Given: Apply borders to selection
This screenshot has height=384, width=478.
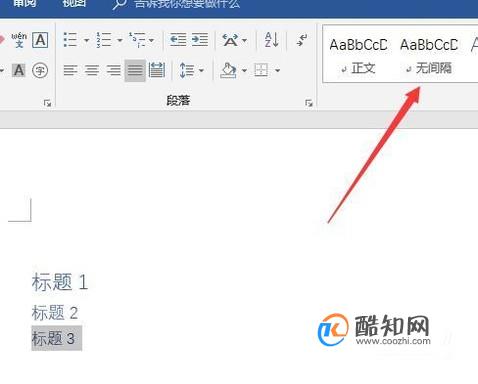Looking at the screenshot, I should tap(261, 70).
